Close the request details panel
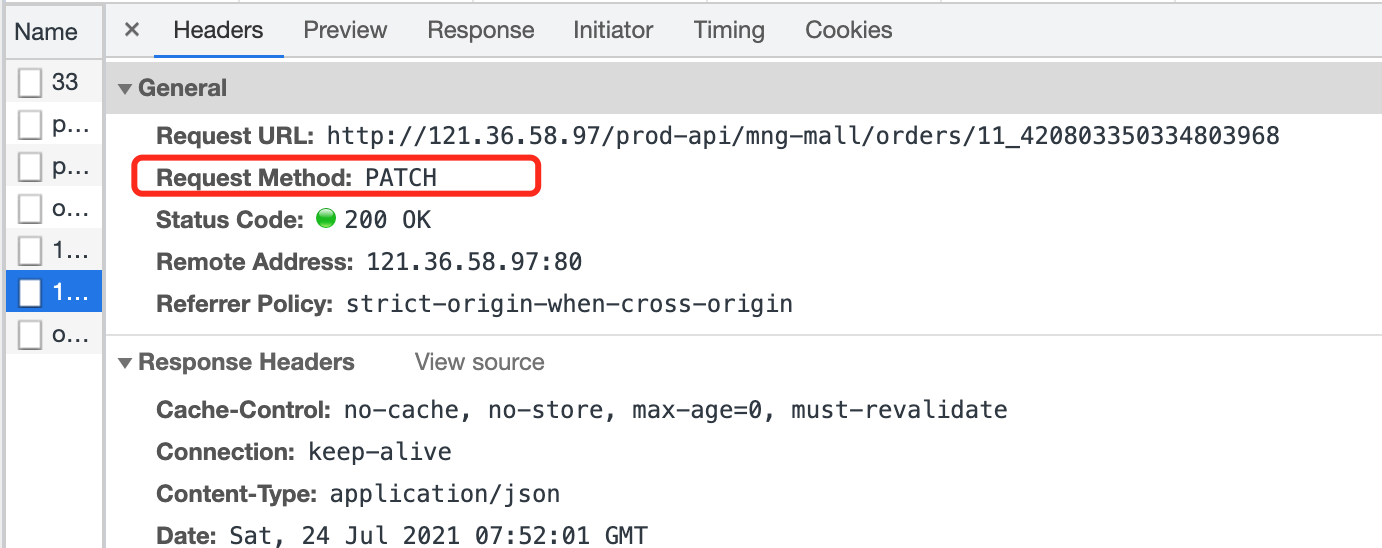The height and width of the screenshot is (548, 1382). pos(131,30)
